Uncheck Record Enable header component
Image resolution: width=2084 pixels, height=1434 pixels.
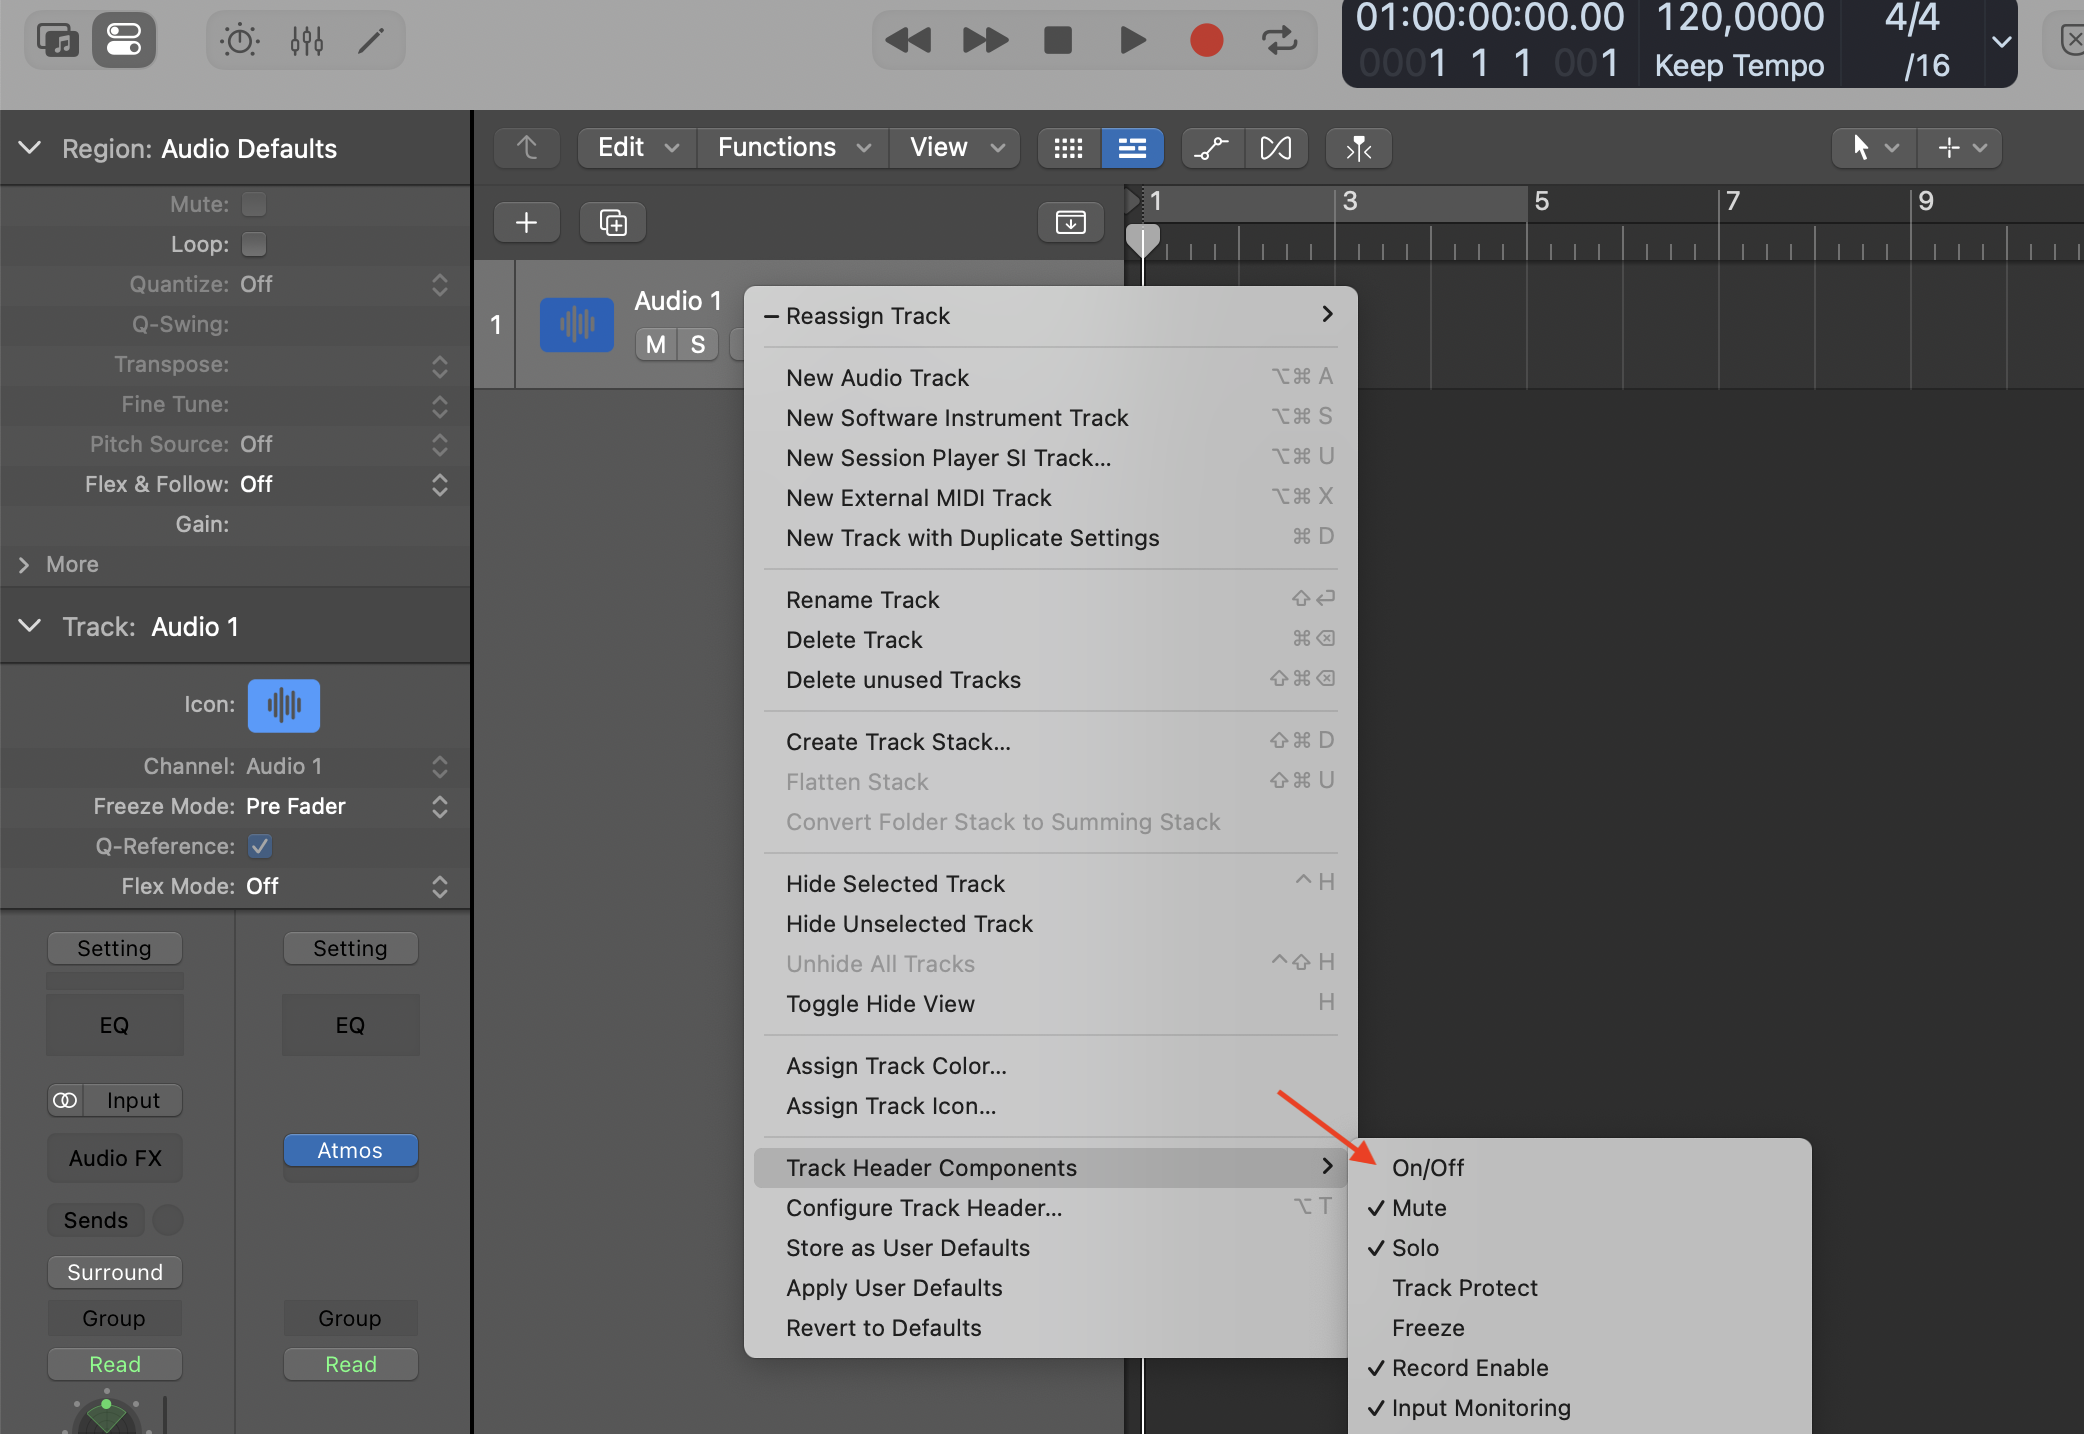(1580, 1368)
